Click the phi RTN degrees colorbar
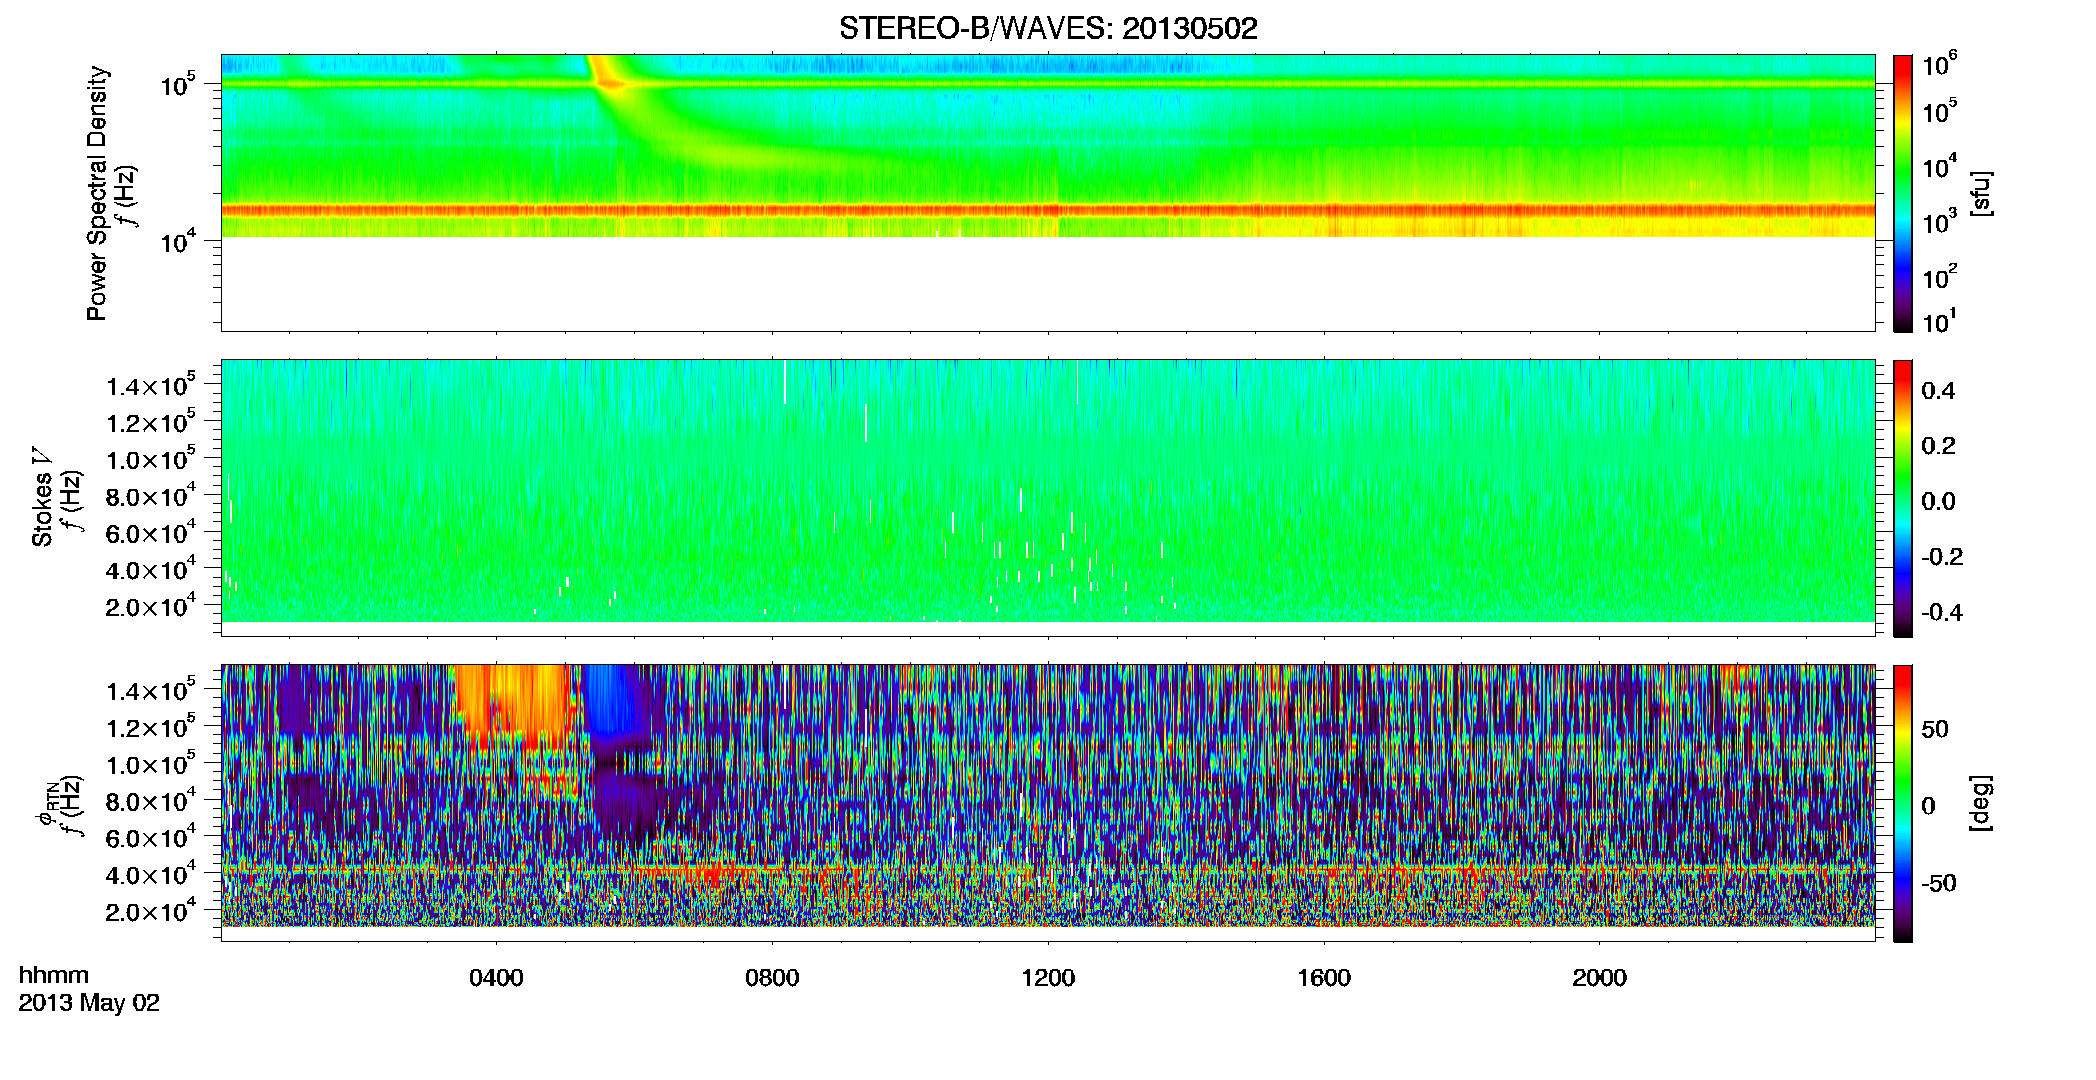Image resolution: width=2096 pixels, height=1080 pixels. pos(1903,803)
